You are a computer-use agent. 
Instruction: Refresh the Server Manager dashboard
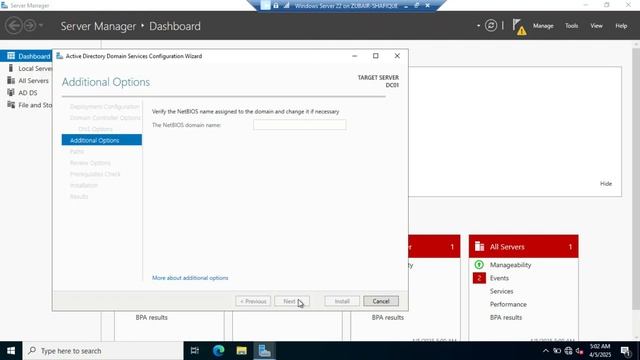point(491,26)
